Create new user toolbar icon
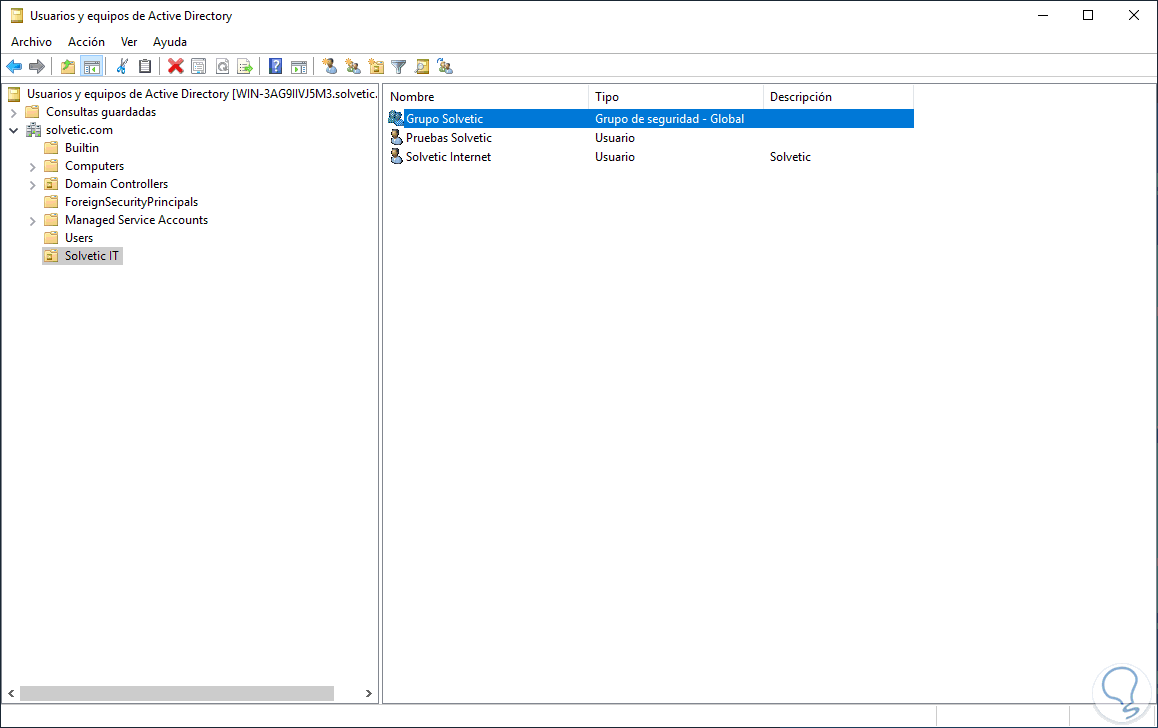Screen dimensions: 1158x728 click(x=329, y=66)
